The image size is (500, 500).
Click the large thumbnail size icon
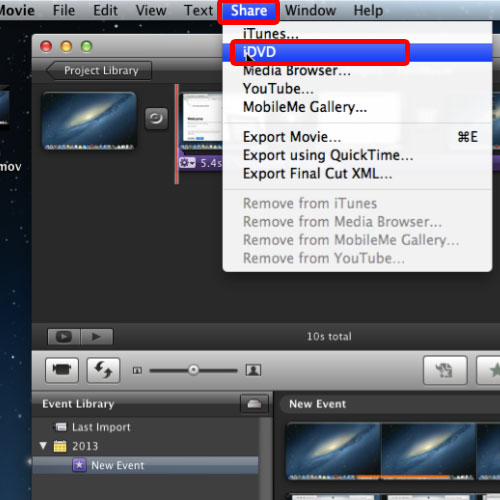253,370
